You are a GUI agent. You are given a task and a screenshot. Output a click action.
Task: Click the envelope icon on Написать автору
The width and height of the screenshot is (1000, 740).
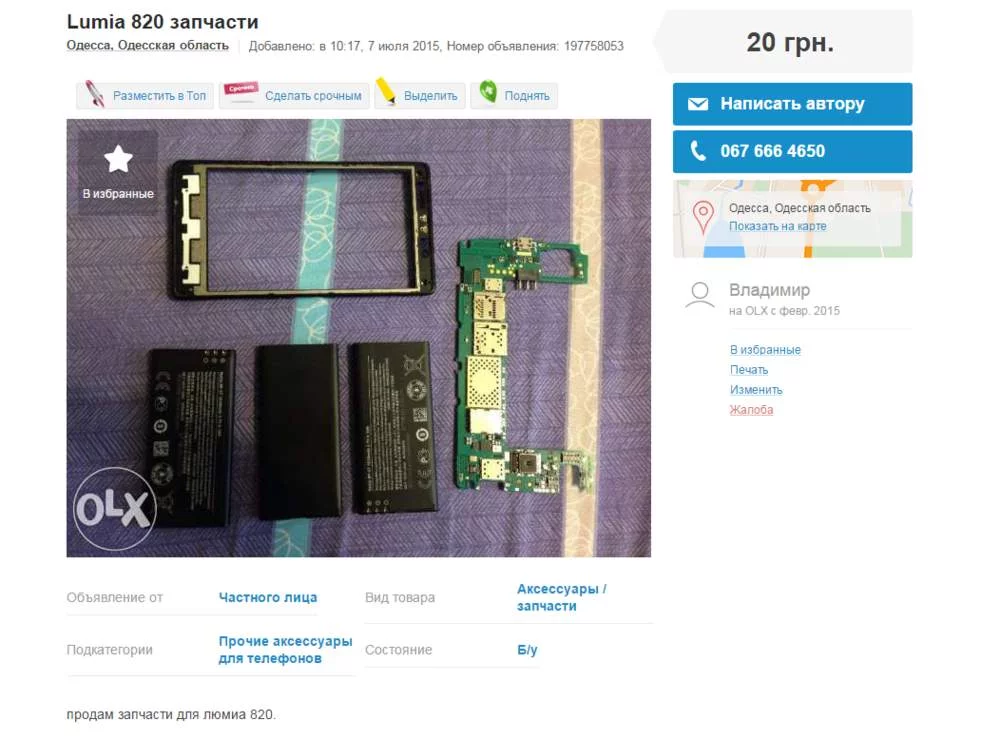tap(698, 104)
